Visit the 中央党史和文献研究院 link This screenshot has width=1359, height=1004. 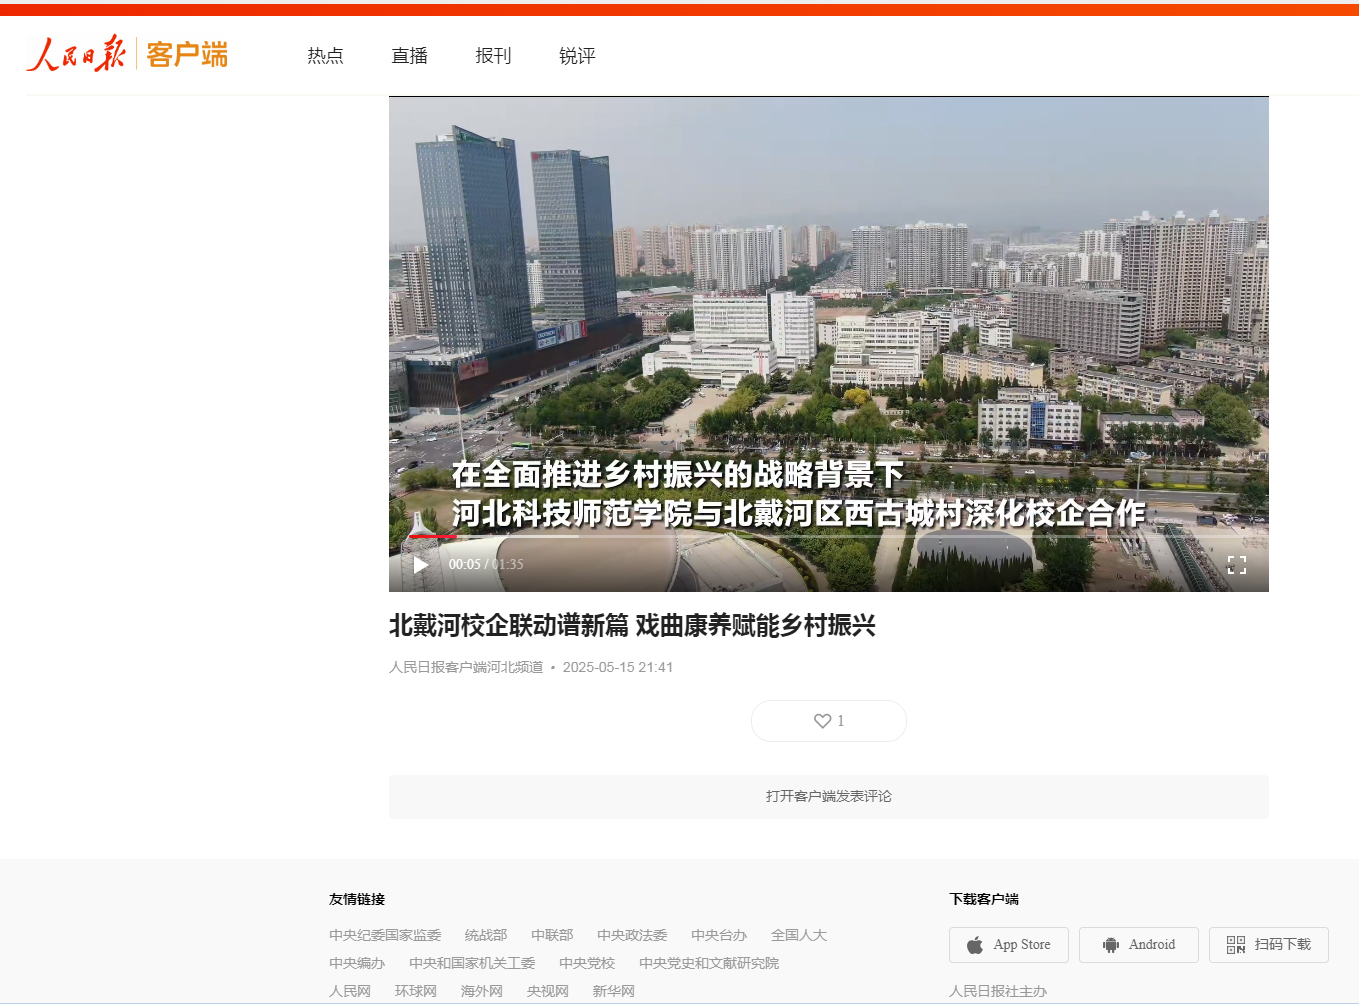(709, 963)
